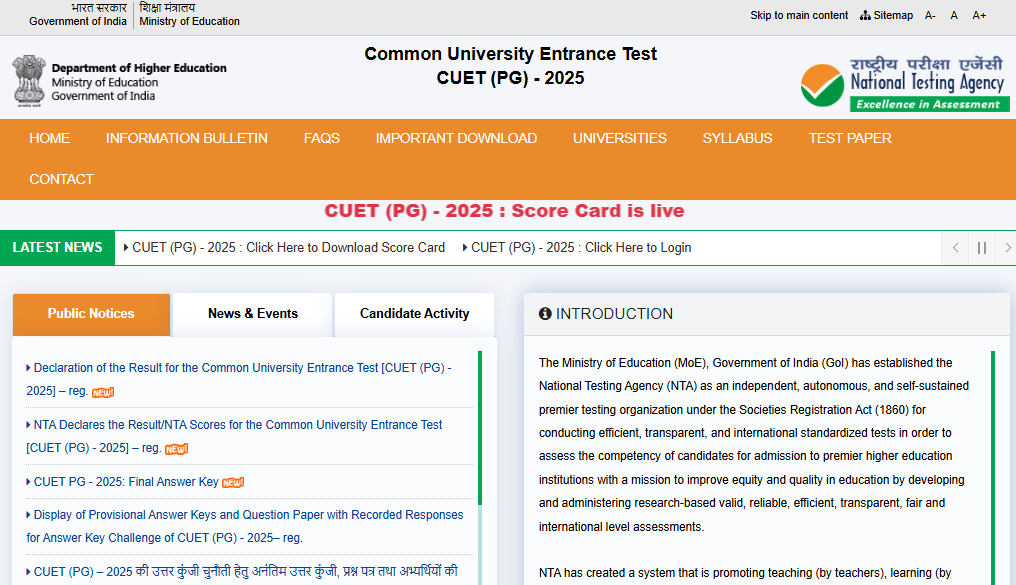Navigate to the Universities page
1016x585 pixels.
click(619, 139)
